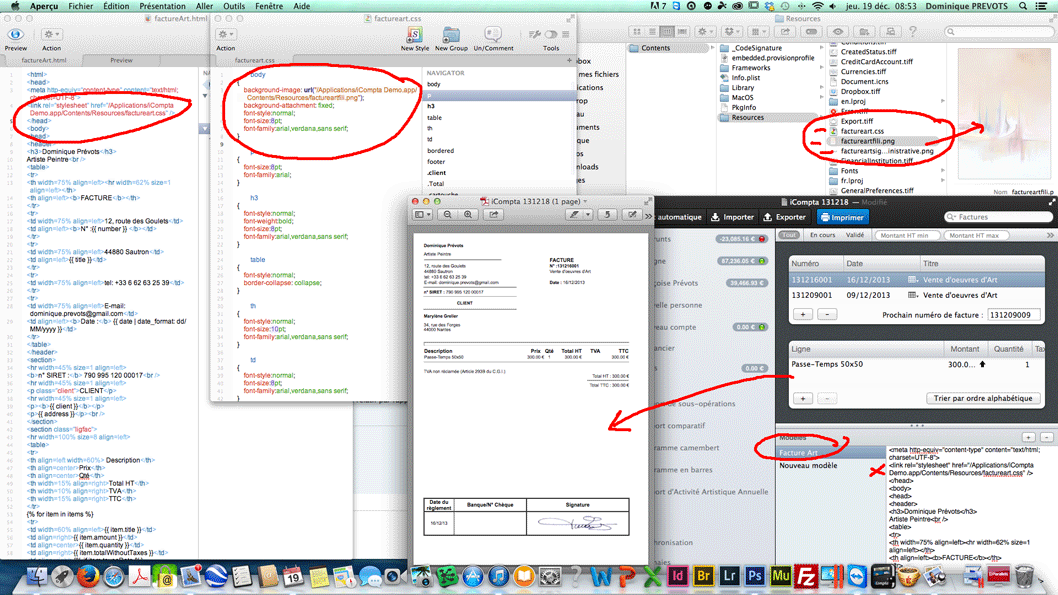Select .client in the CSS Navigator
Screen dimensions: 1058x595
coord(437,173)
